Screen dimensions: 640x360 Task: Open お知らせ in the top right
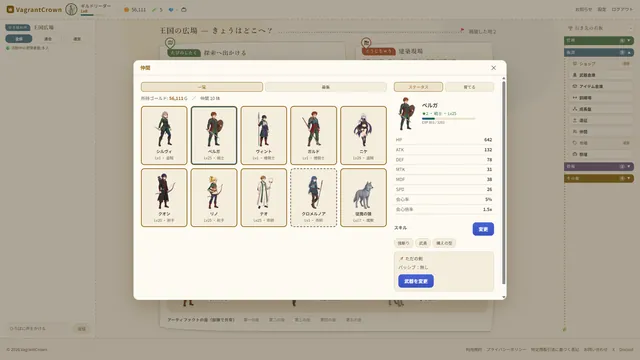click(x=583, y=9)
